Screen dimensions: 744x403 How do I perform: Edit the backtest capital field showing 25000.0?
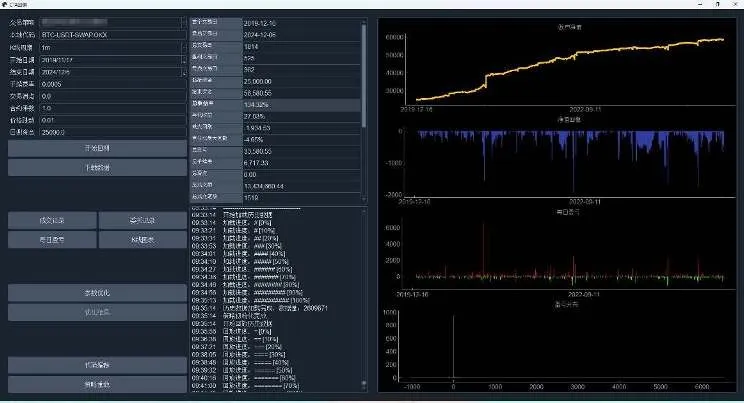point(112,132)
